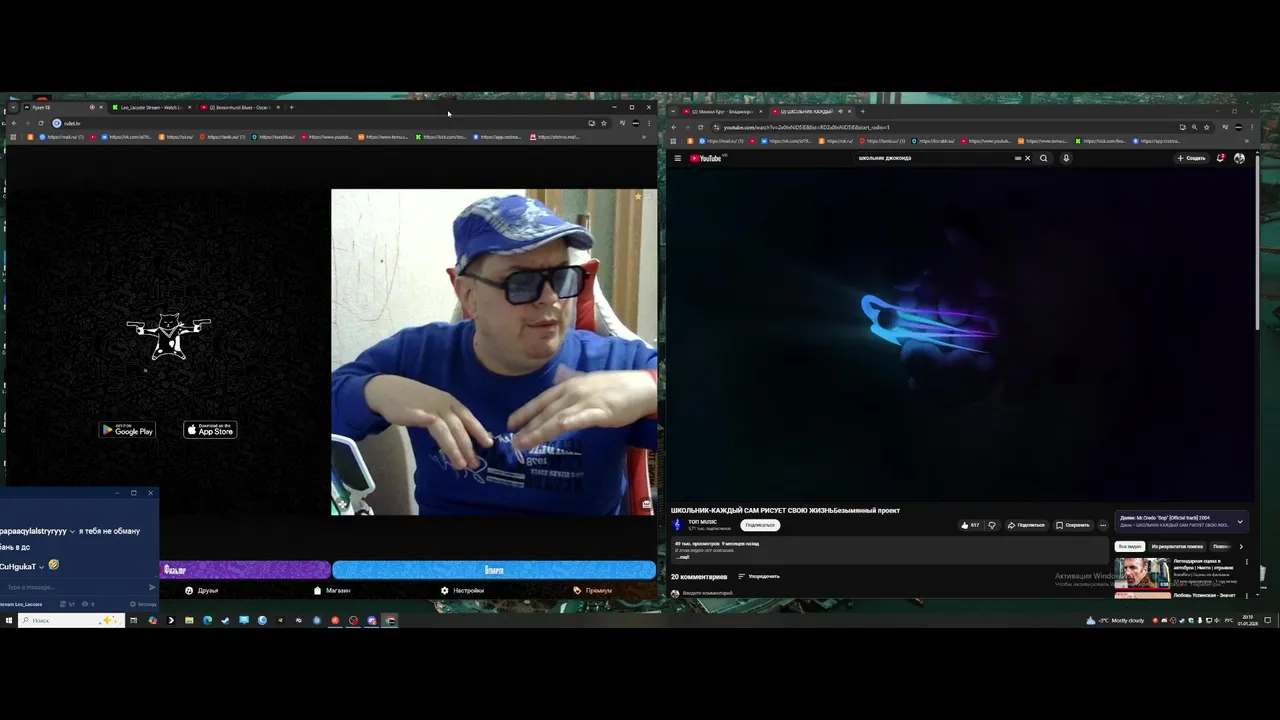Open Упорядочить comments sort dropdown
This screenshot has width=1280, height=720.
coord(759,577)
